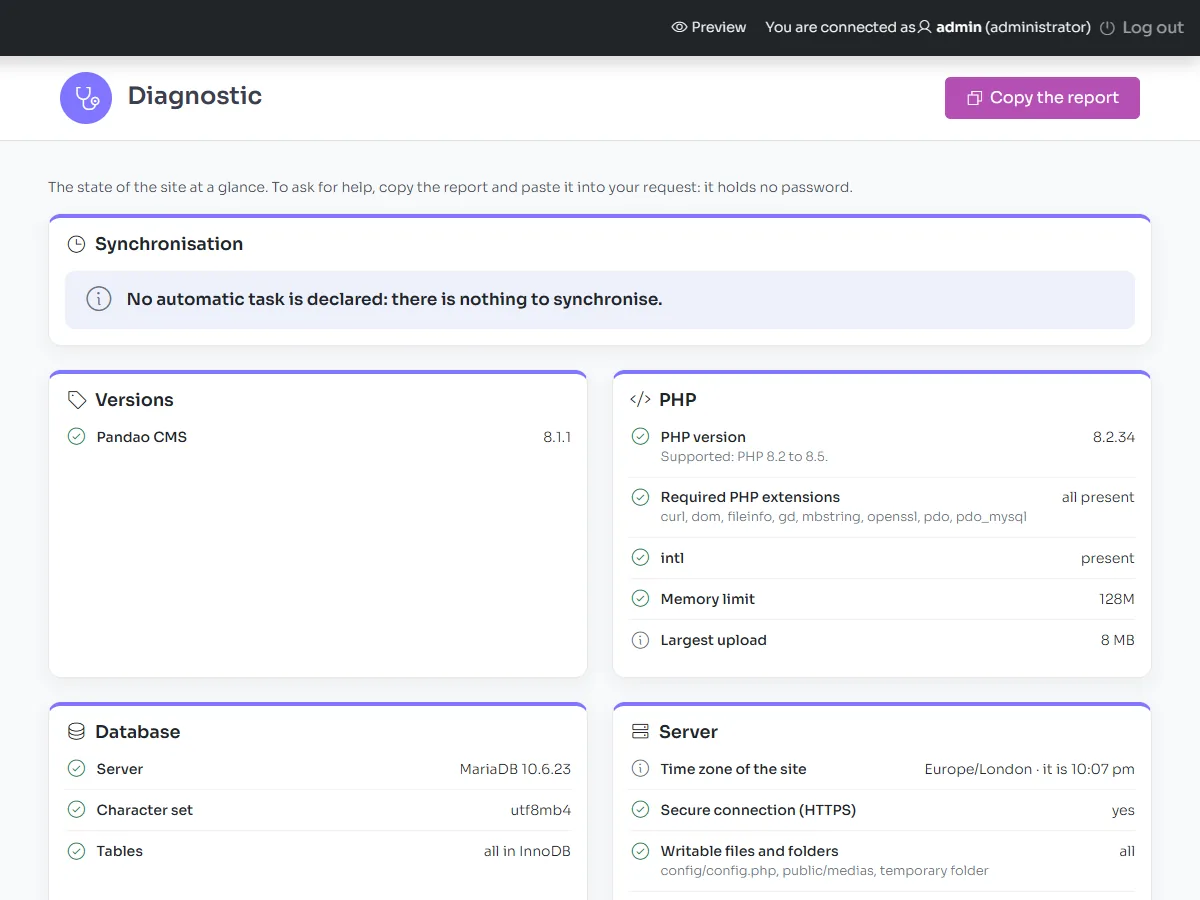The width and height of the screenshot is (1200, 900).
Task: Click the check icon beside PHP version
Action: [x=640, y=437]
